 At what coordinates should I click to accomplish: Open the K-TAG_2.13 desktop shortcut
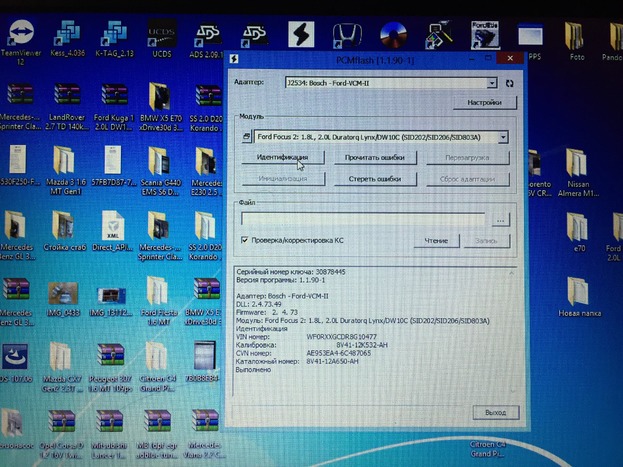[x=112, y=40]
